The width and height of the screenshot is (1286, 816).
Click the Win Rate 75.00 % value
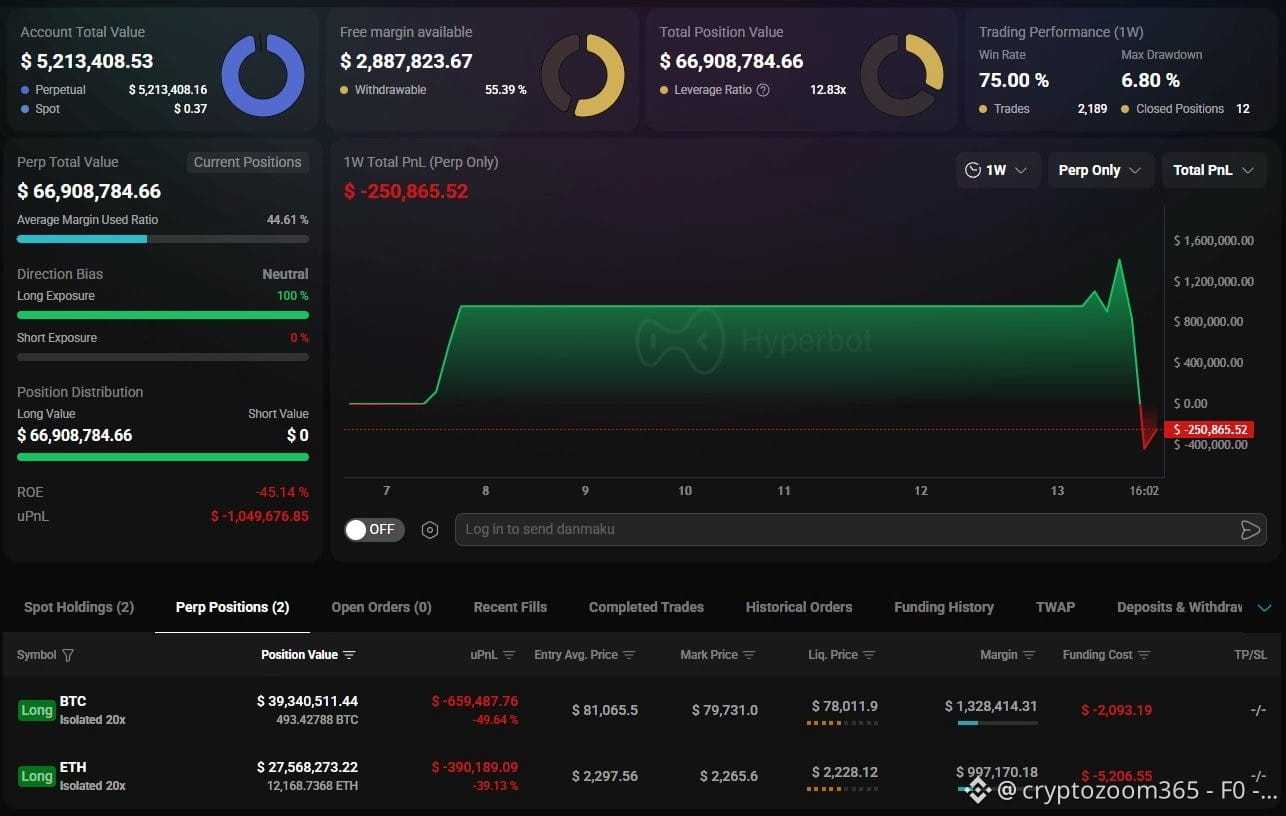(1014, 80)
